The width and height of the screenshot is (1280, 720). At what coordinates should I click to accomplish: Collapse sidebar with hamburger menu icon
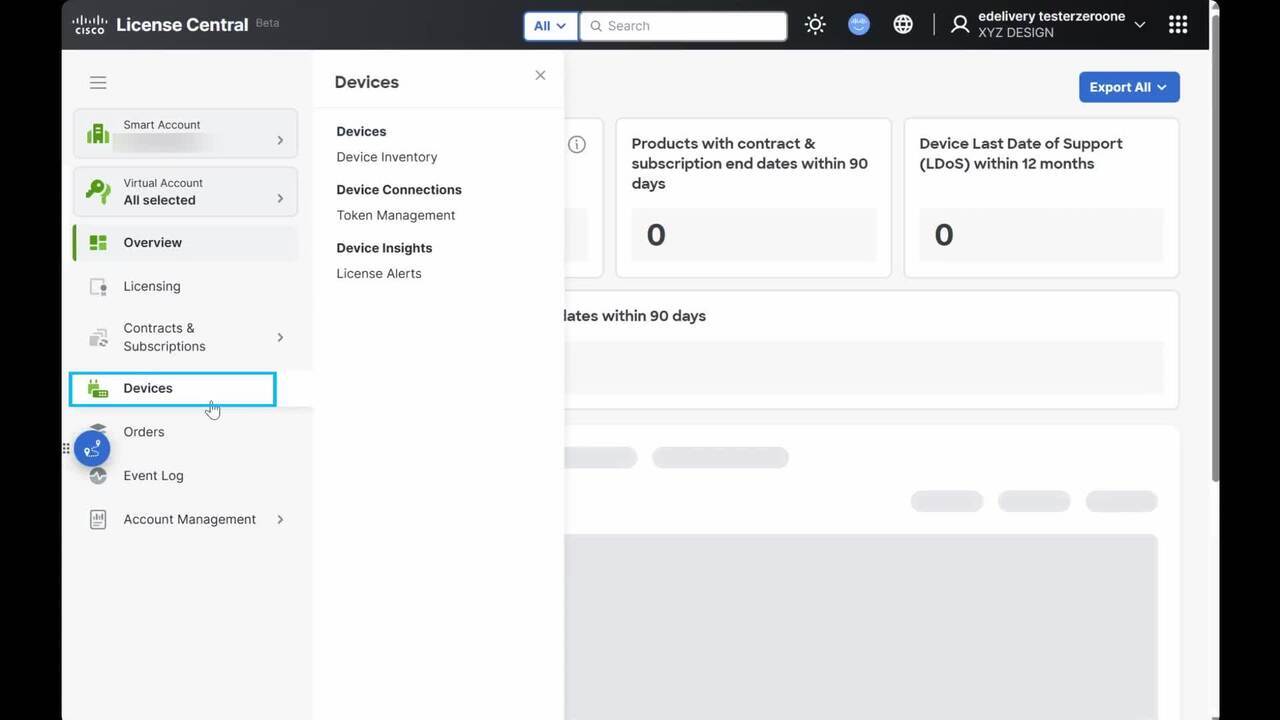[x=98, y=83]
